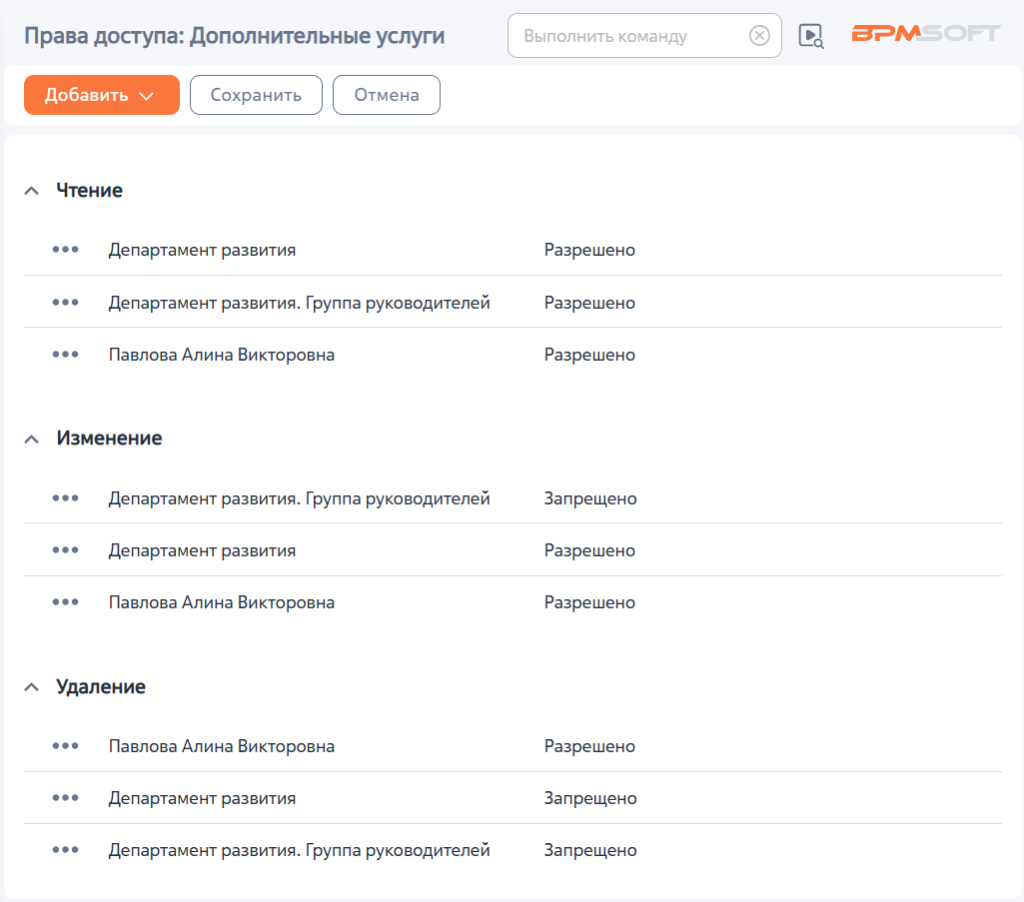Open menu for Департамент развития in Изменение
1024x902 pixels.
65,550
